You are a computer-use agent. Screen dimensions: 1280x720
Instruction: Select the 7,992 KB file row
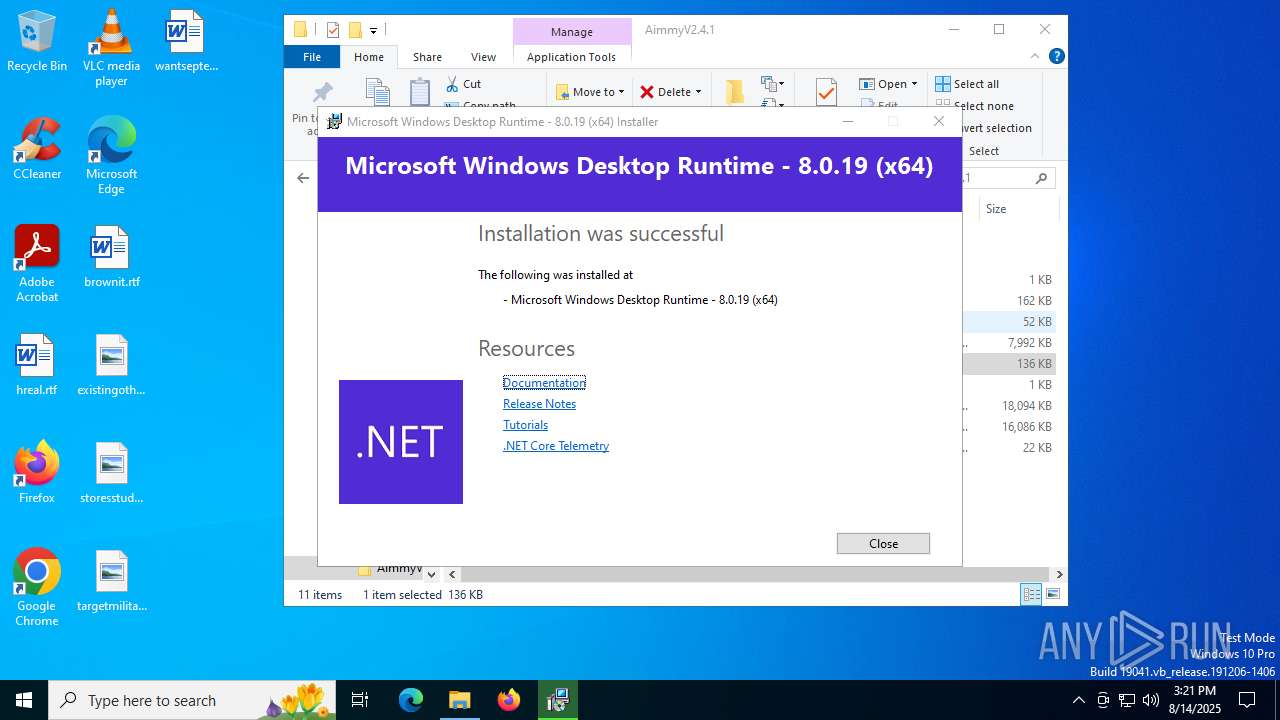(1010, 343)
